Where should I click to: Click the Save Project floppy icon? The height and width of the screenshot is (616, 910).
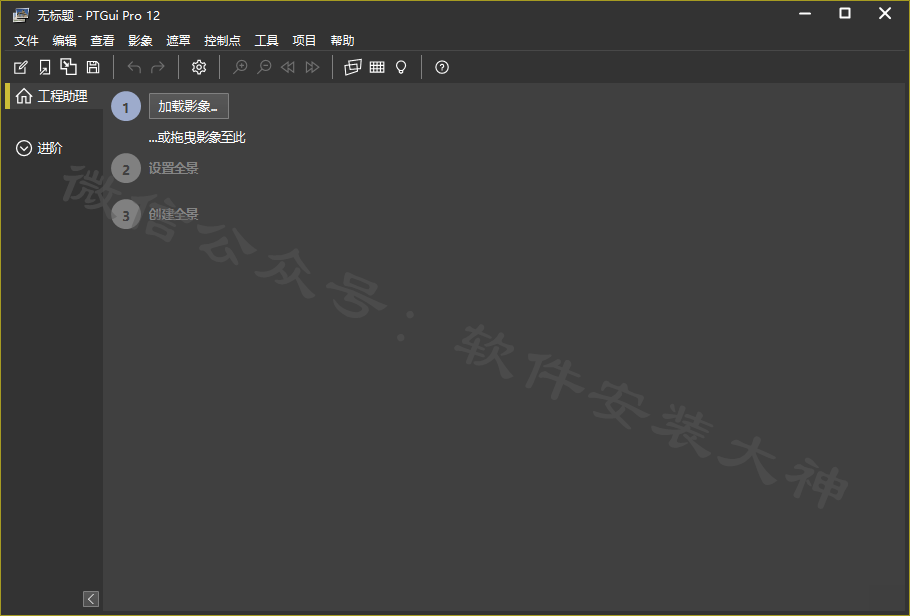[93, 67]
